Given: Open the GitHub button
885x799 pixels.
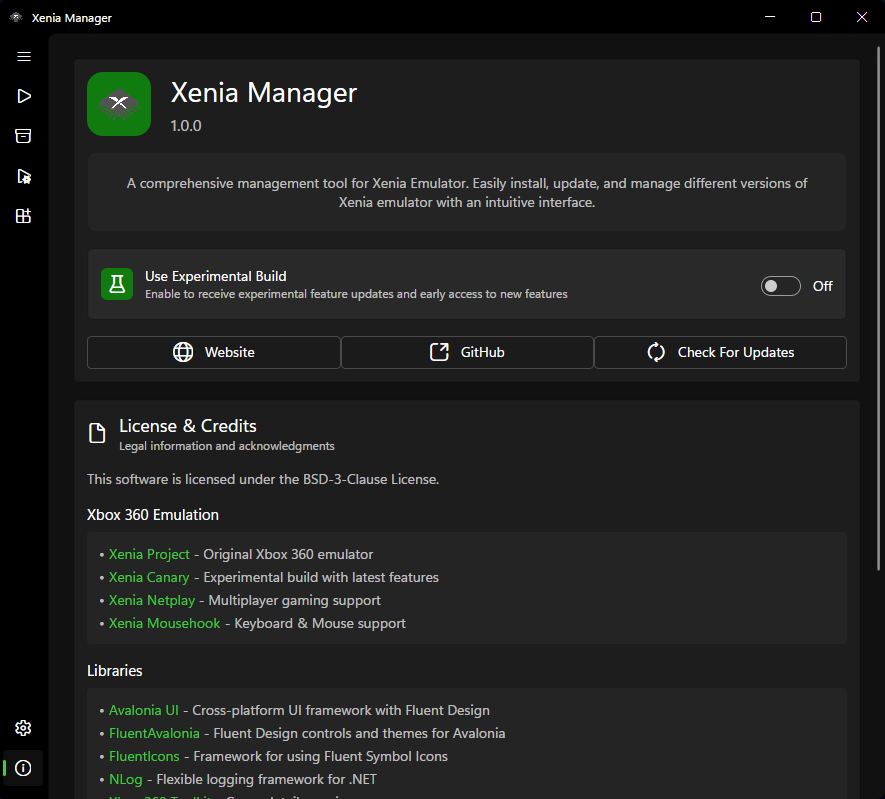Looking at the screenshot, I should click(467, 352).
